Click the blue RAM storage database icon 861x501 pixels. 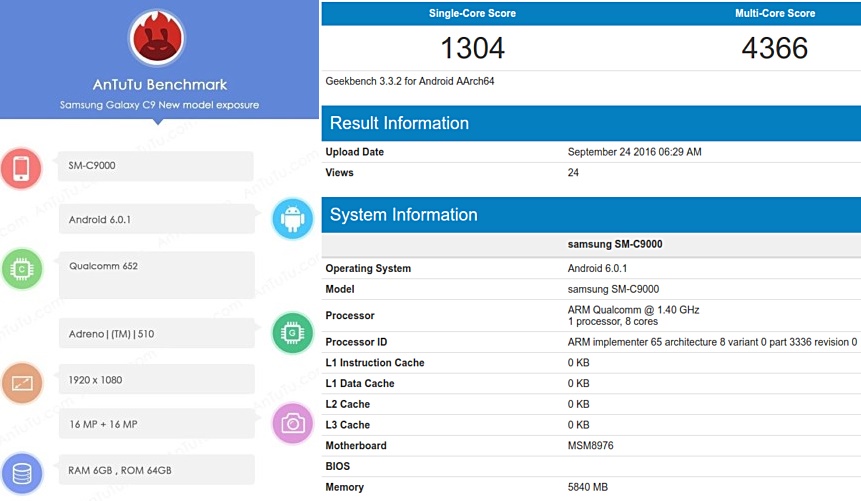click(21, 473)
